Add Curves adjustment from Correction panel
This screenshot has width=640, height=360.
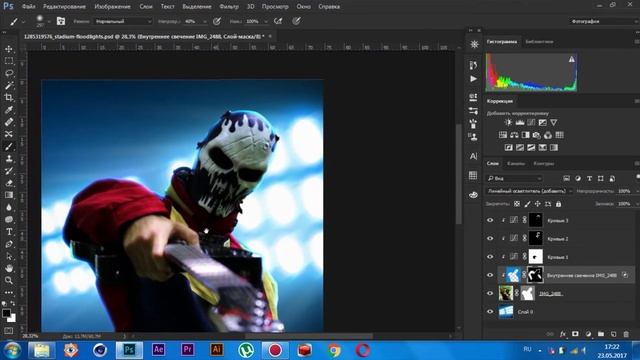click(531, 122)
